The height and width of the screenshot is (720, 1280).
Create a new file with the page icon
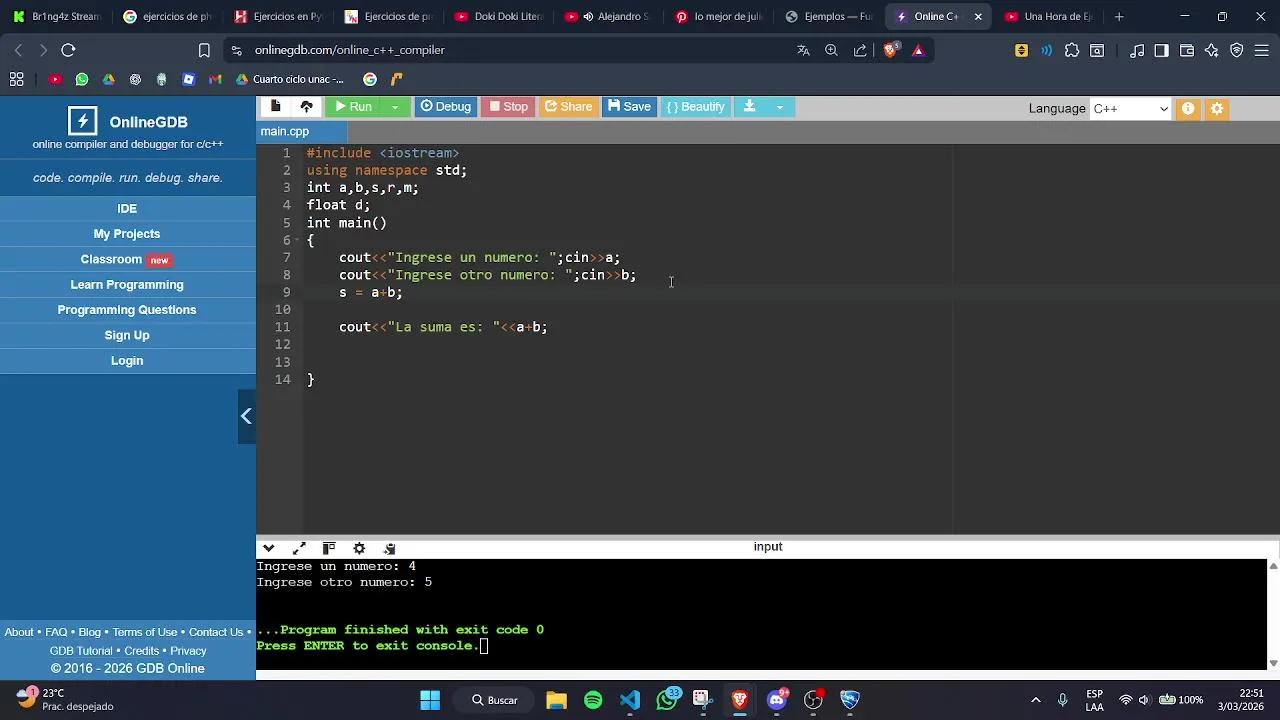point(275,107)
